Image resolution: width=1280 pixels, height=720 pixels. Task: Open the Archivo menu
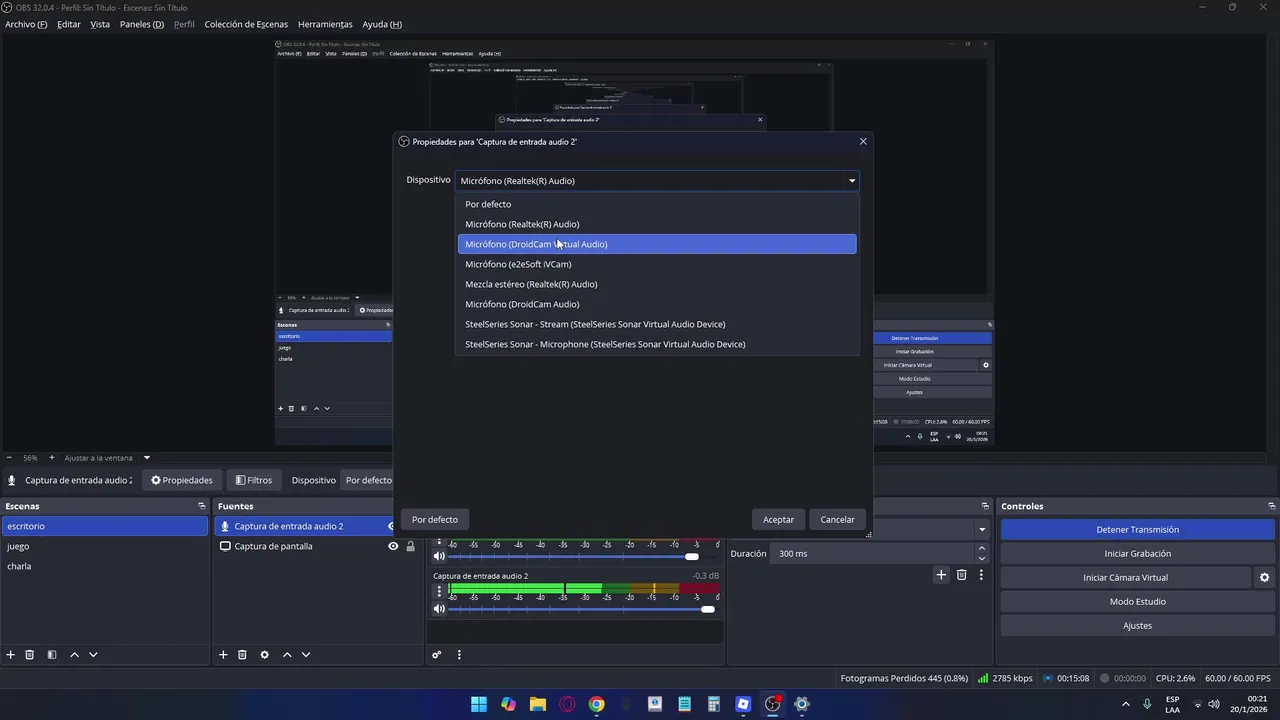coord(26,24)
